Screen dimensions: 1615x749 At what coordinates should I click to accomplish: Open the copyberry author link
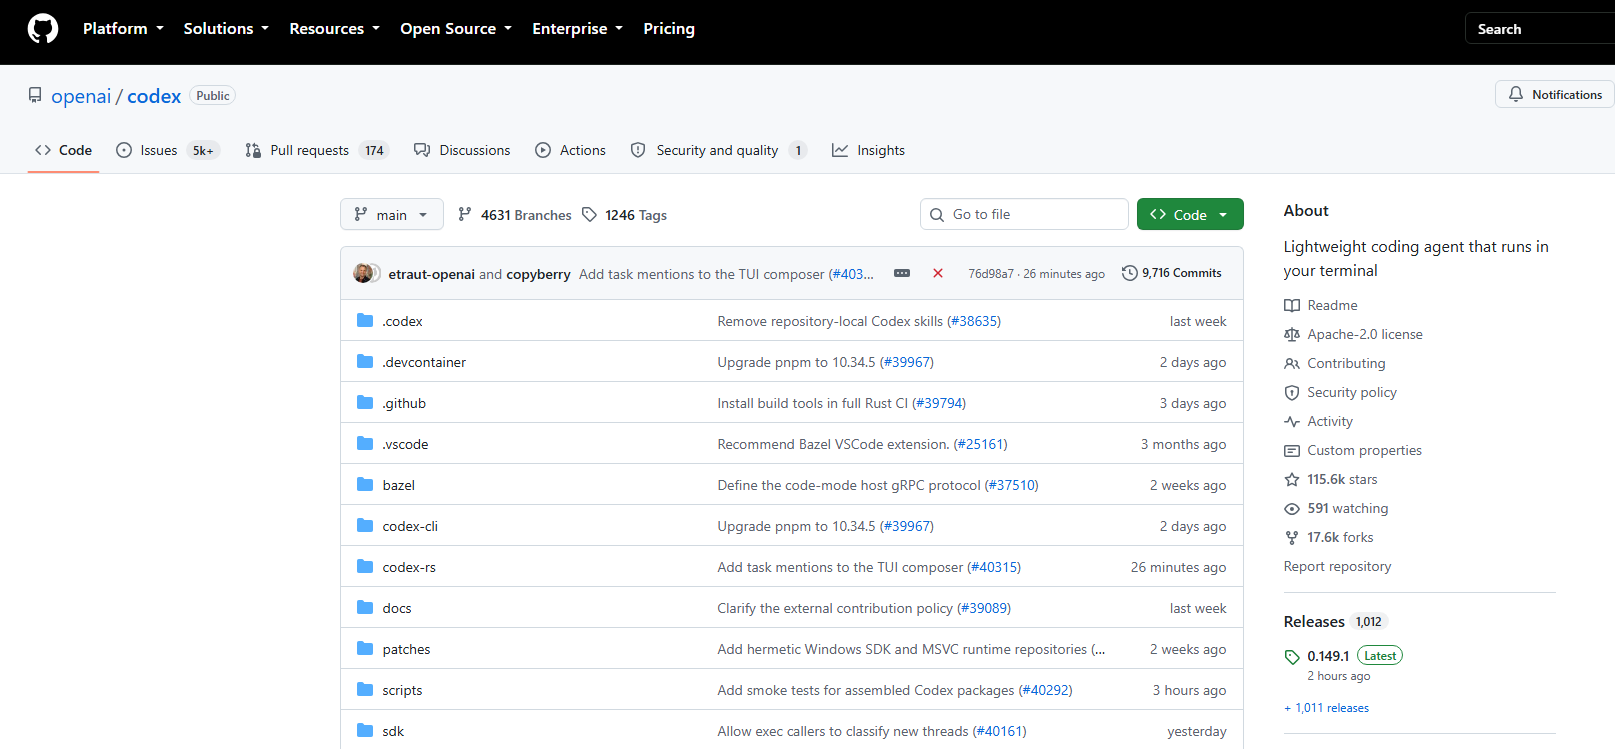(538, 274)
